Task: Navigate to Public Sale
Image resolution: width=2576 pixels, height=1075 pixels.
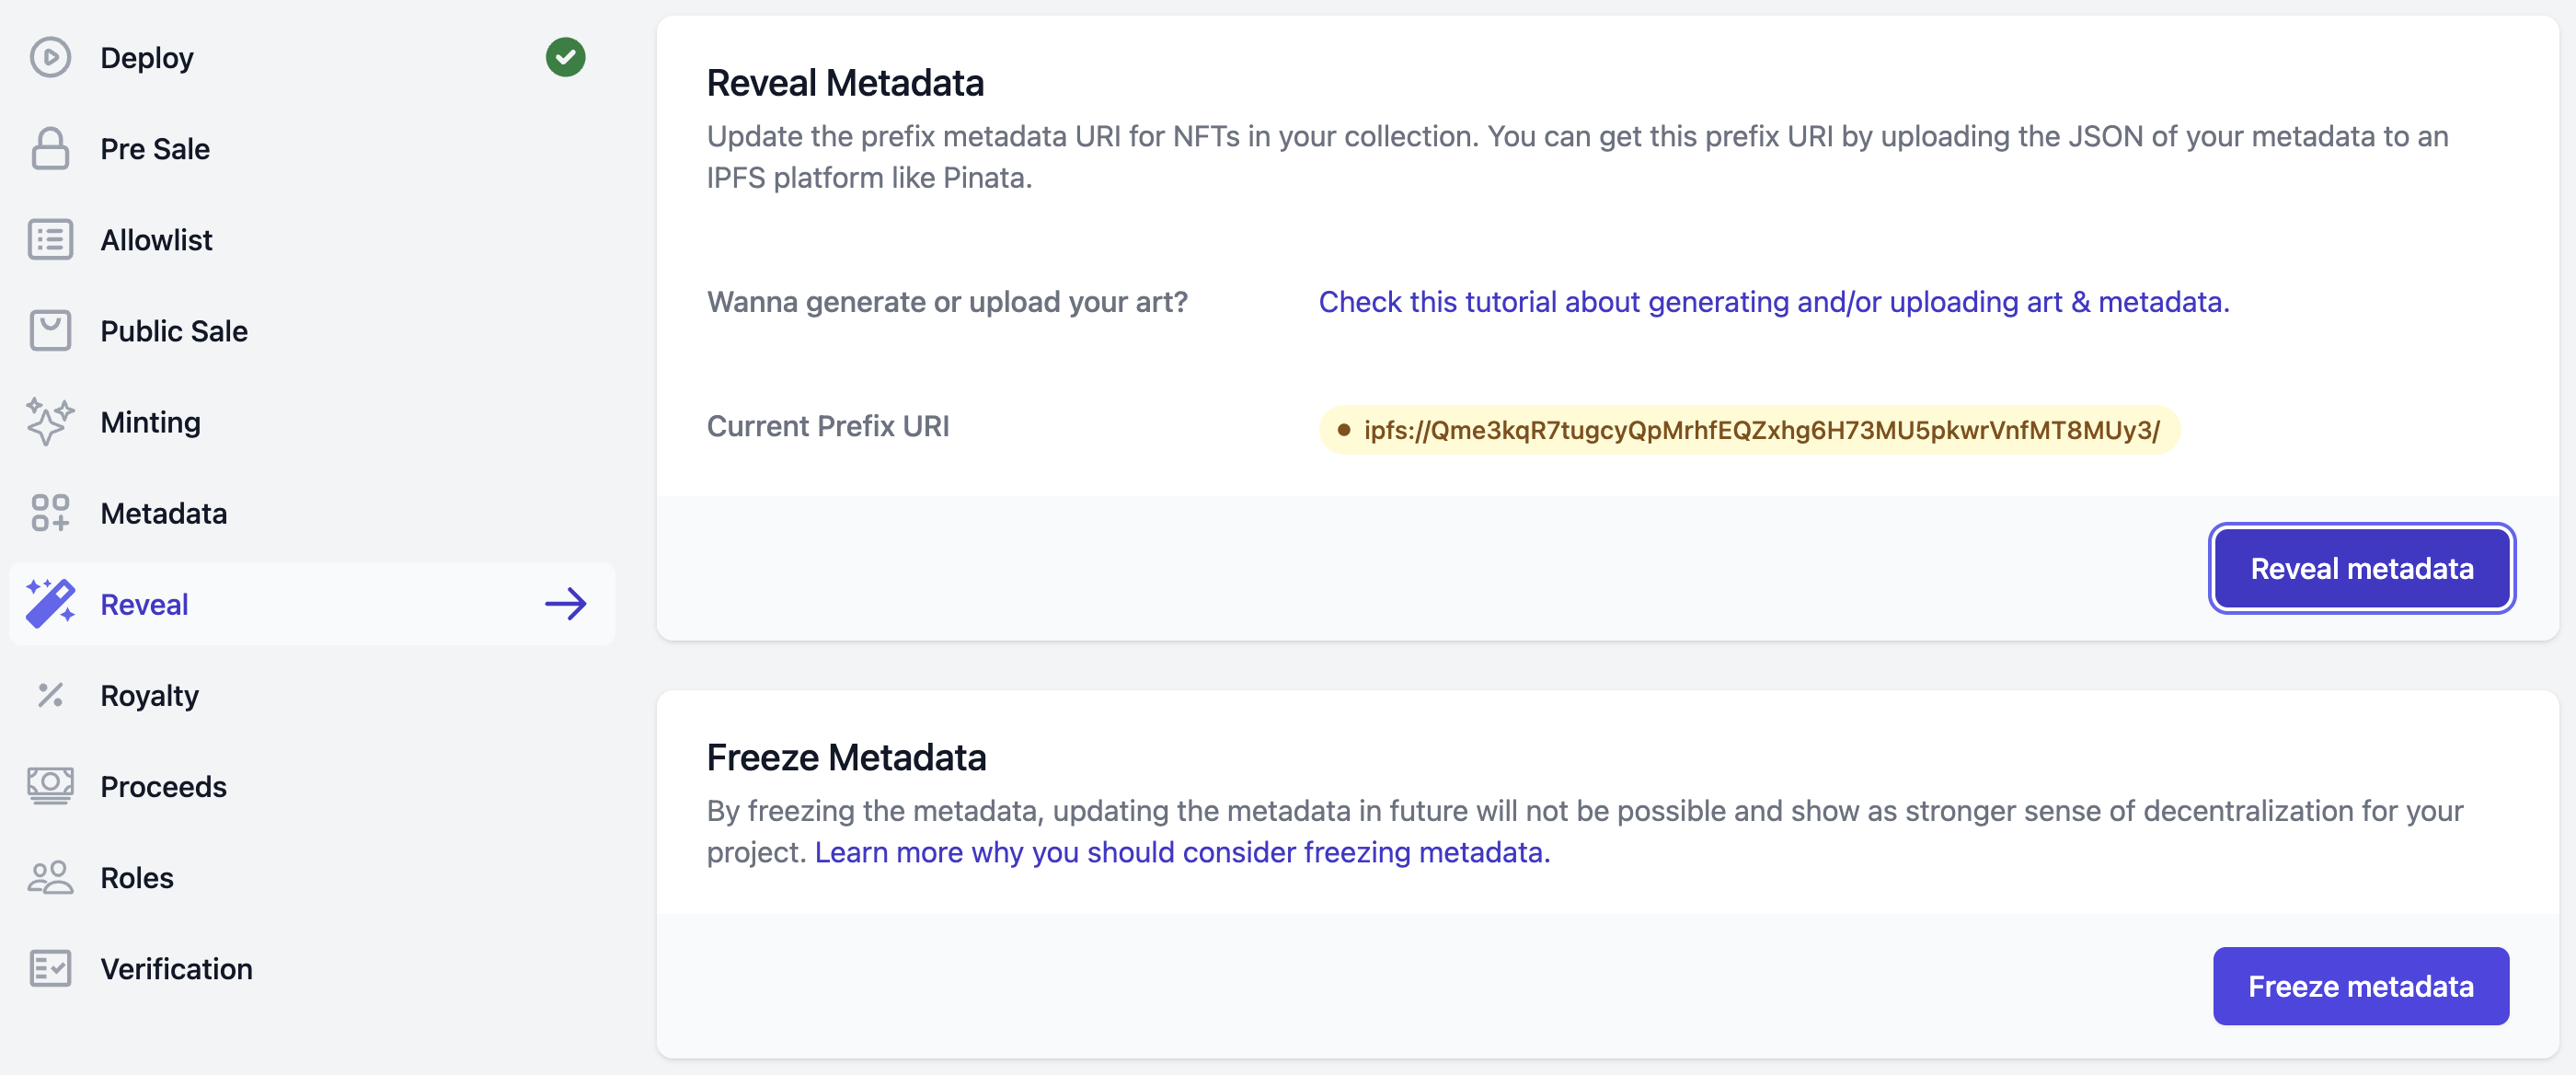Action: [312, 331]
